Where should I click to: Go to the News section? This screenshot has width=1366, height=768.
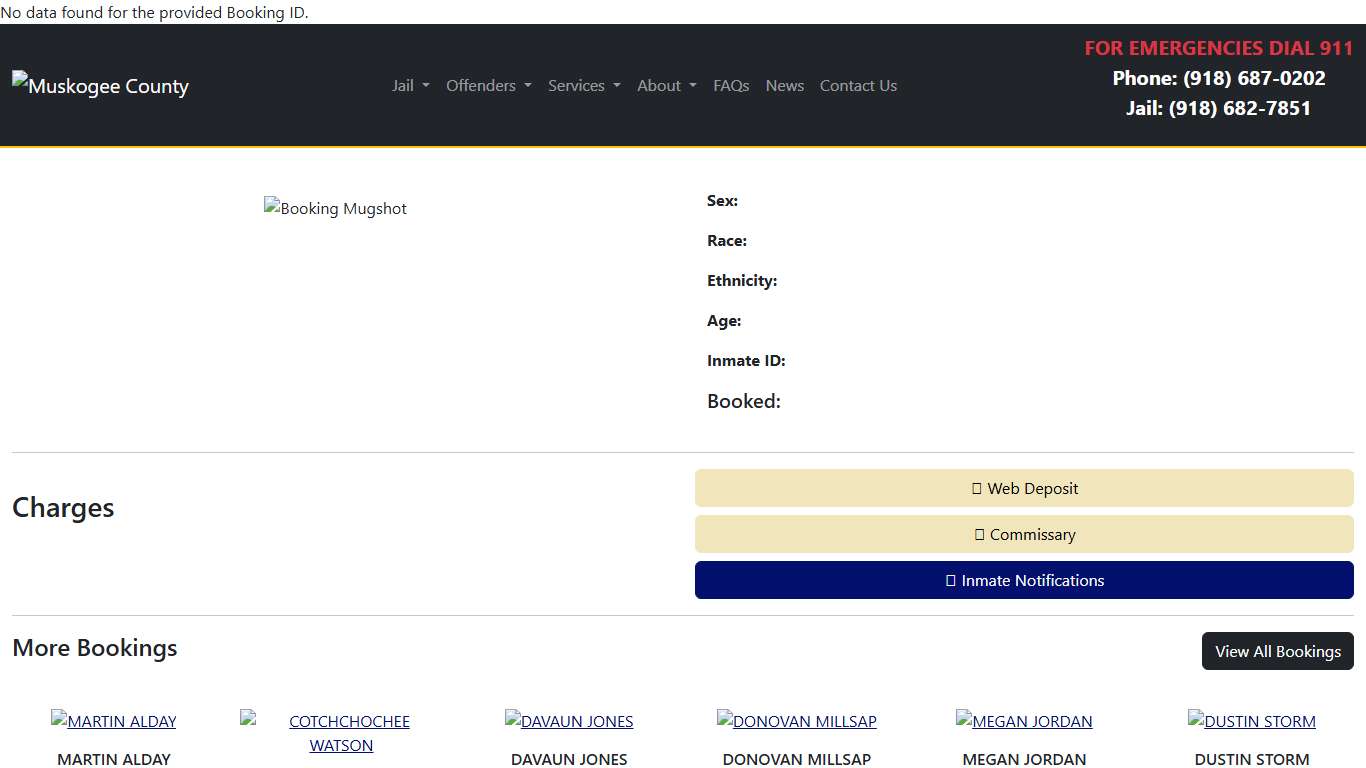tap(784, 85)
